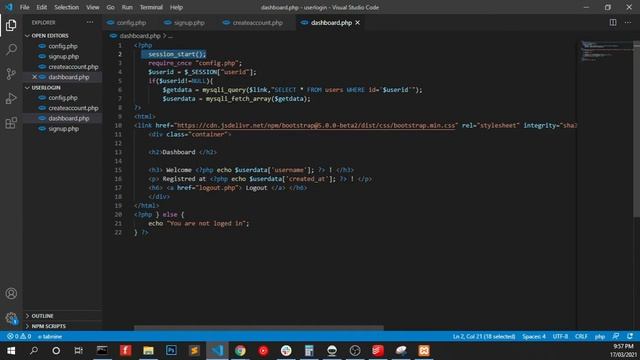Open File Explorer from the taskbar
Image resolution: width=640 pixels, height=360 pixels.
148,351
